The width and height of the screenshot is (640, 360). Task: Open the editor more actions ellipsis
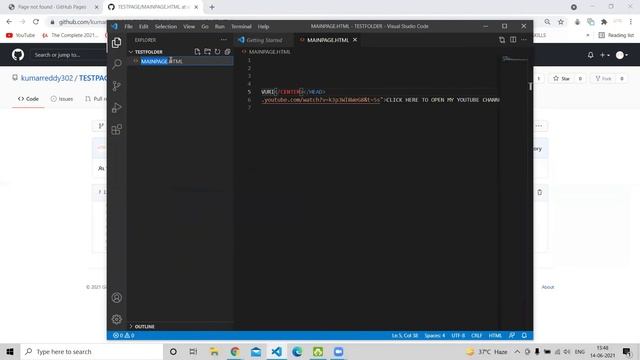[524, 40]
